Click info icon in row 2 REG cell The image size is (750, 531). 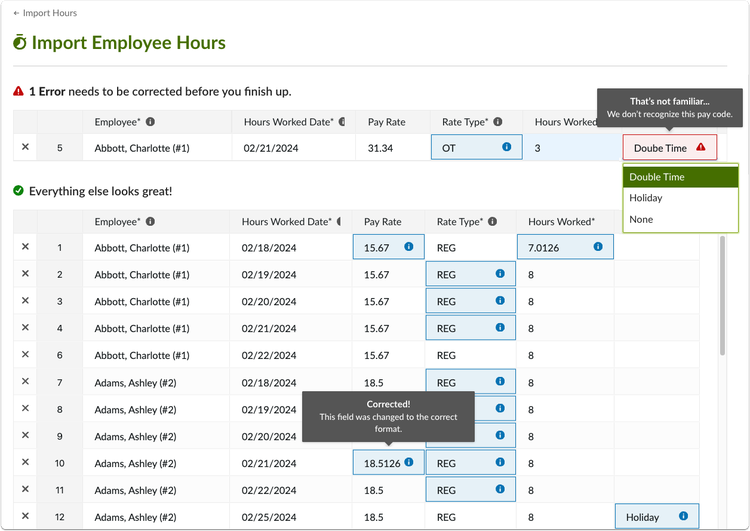(x=500, y=274)
